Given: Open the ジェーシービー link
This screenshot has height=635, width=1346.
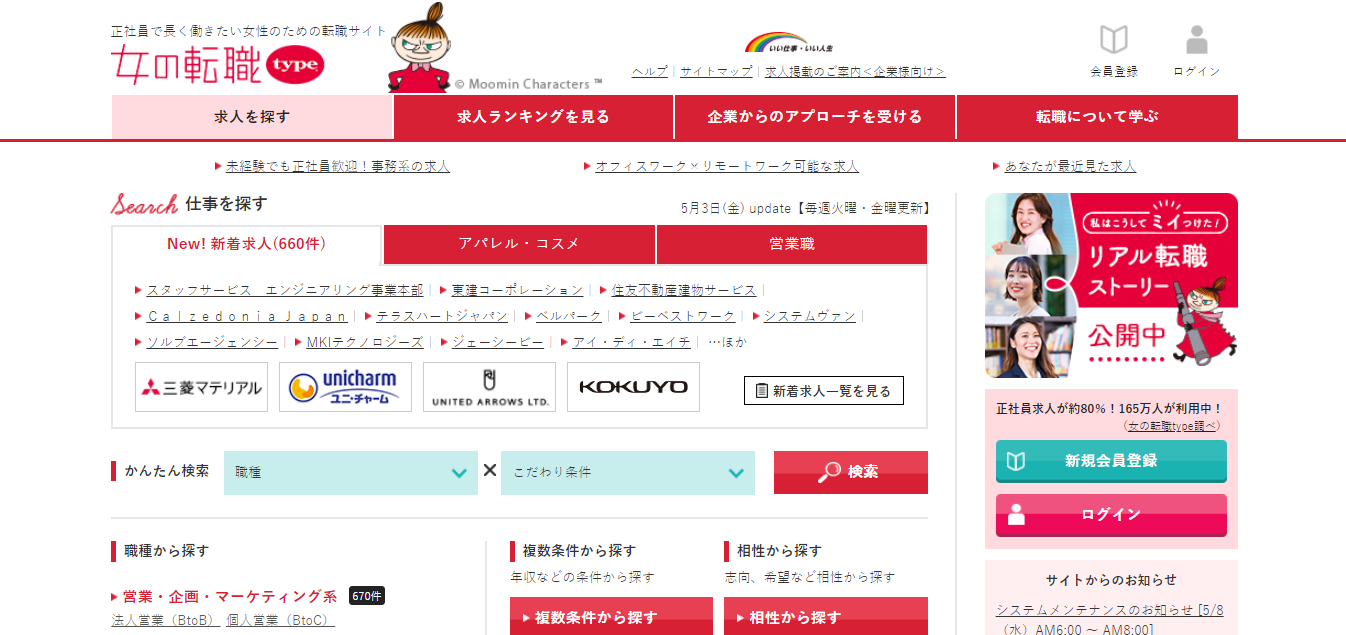Looking at the screenshot, I should pyautogui.click(x=498, y=342).
